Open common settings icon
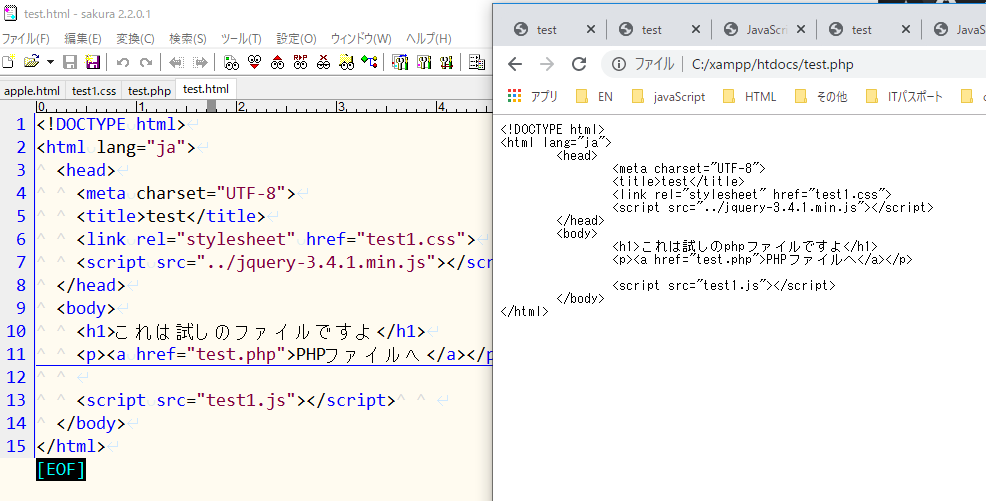This screenshot has height=501, width=986. click(x=446, y=62)
